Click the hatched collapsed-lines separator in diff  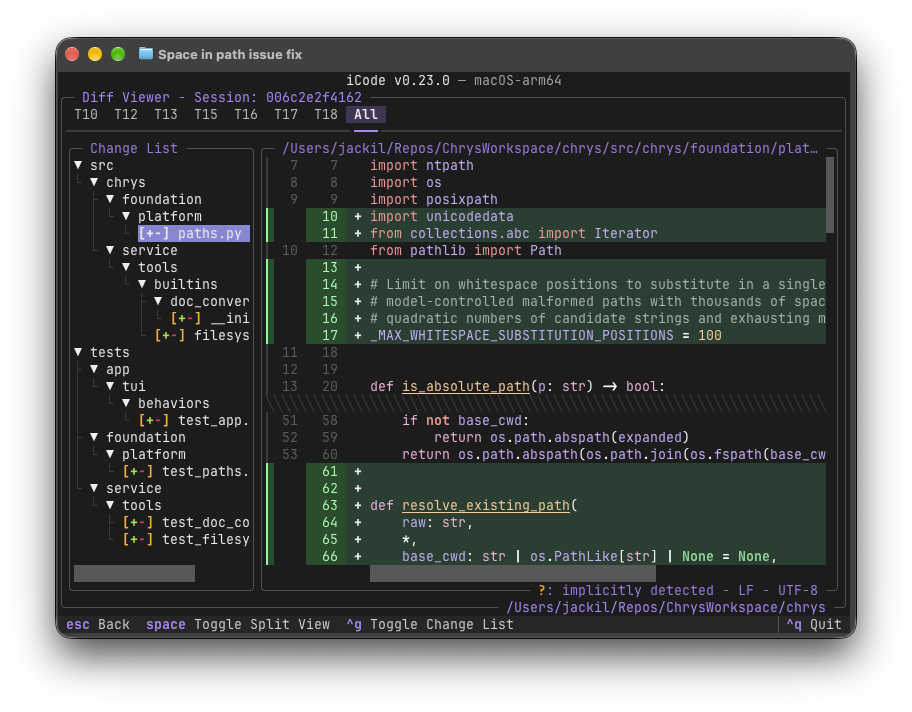point(546,403)
